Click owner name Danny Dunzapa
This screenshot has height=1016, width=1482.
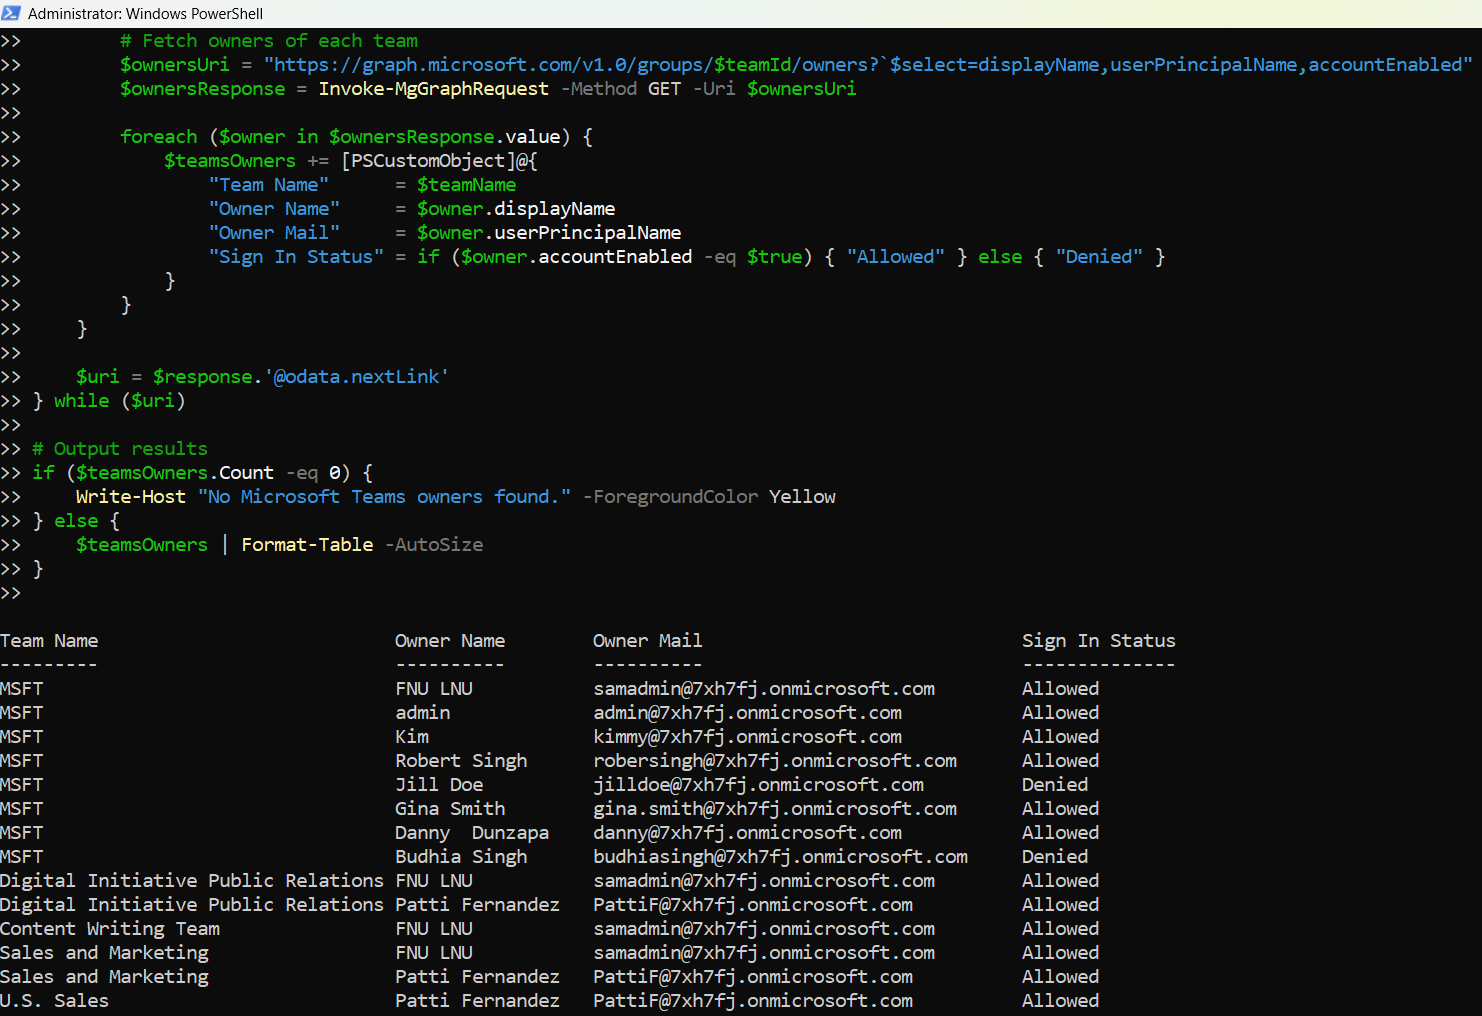point(471,833)
